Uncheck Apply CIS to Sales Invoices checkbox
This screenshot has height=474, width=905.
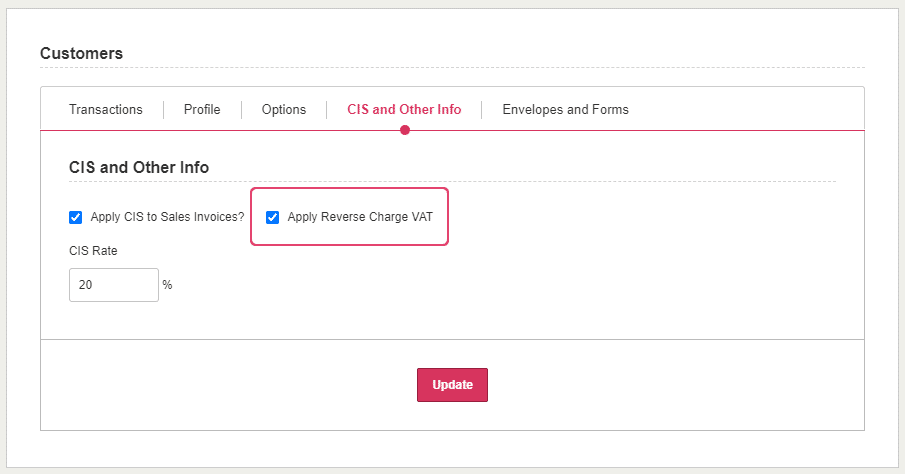(76, 217)
